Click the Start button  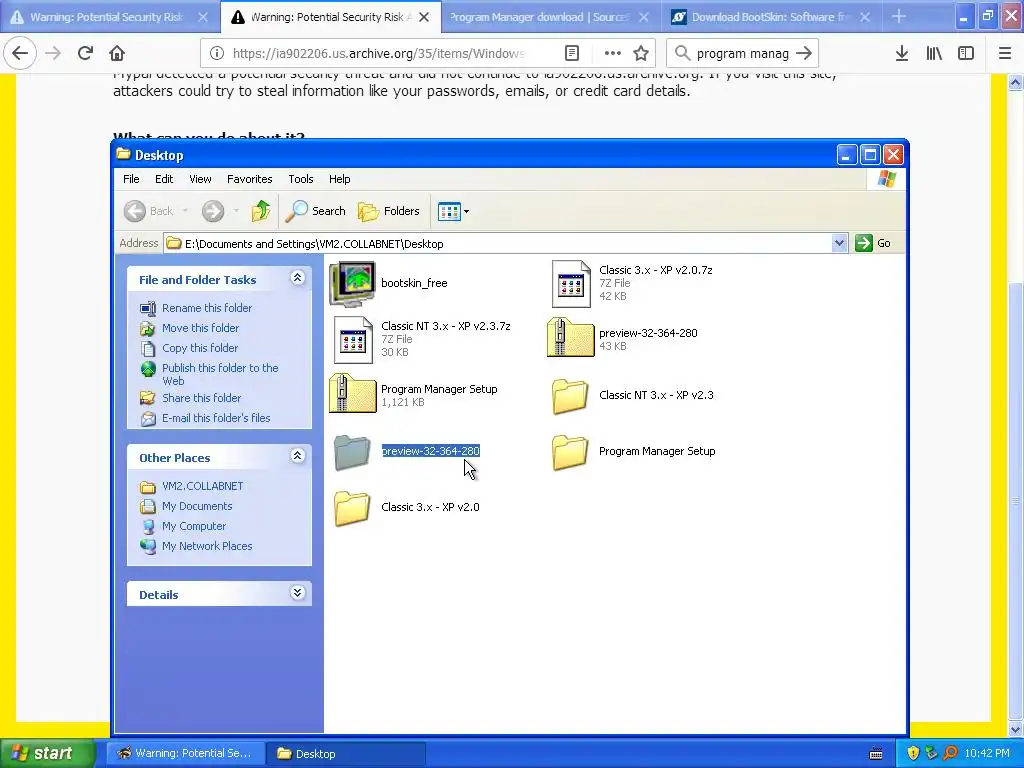pyautogui.click(x=47, y=754)
